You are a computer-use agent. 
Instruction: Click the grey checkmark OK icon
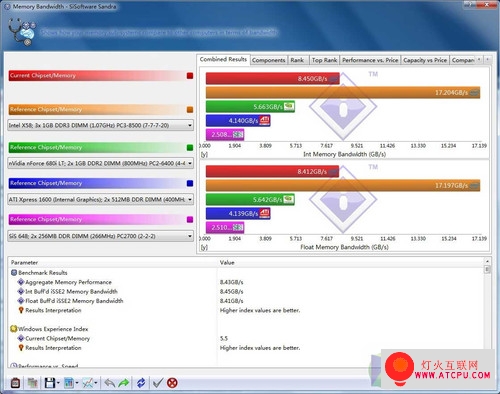[158, 383]
